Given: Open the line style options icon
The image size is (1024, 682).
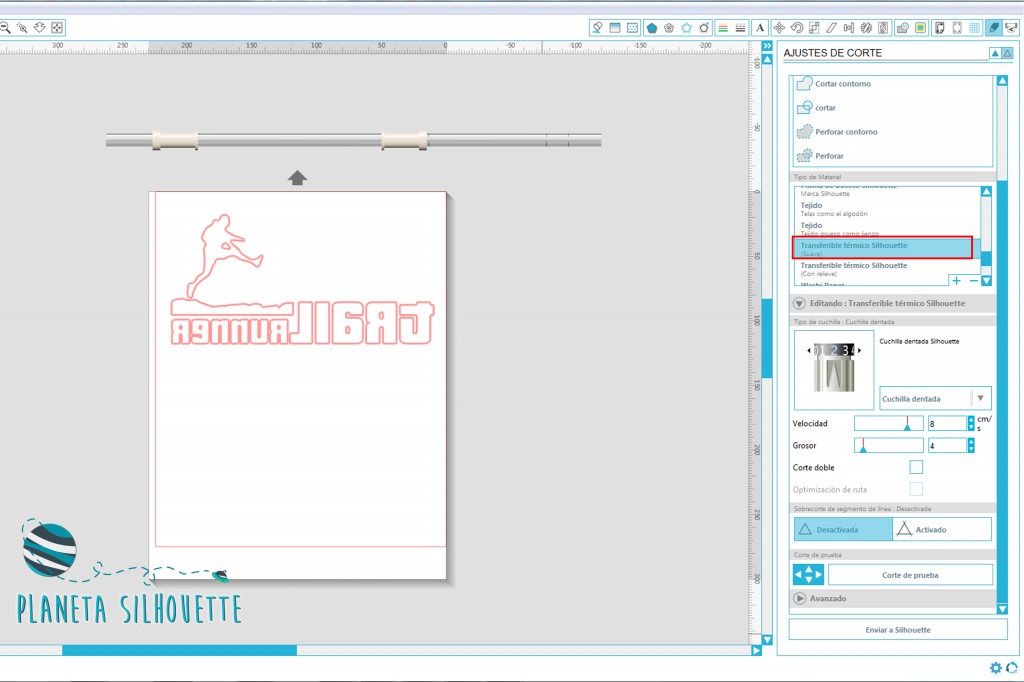Looking at the screenshot, I should 741,27.
